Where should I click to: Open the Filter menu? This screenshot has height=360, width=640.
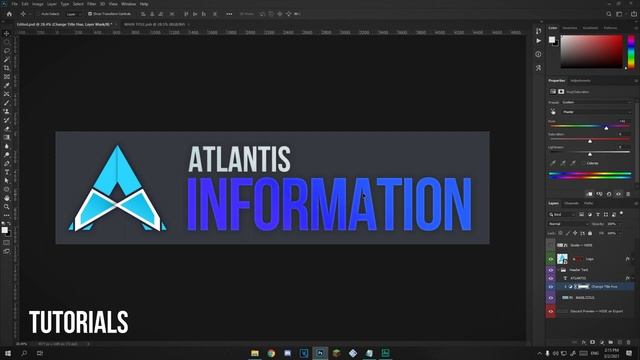[91, 4]
